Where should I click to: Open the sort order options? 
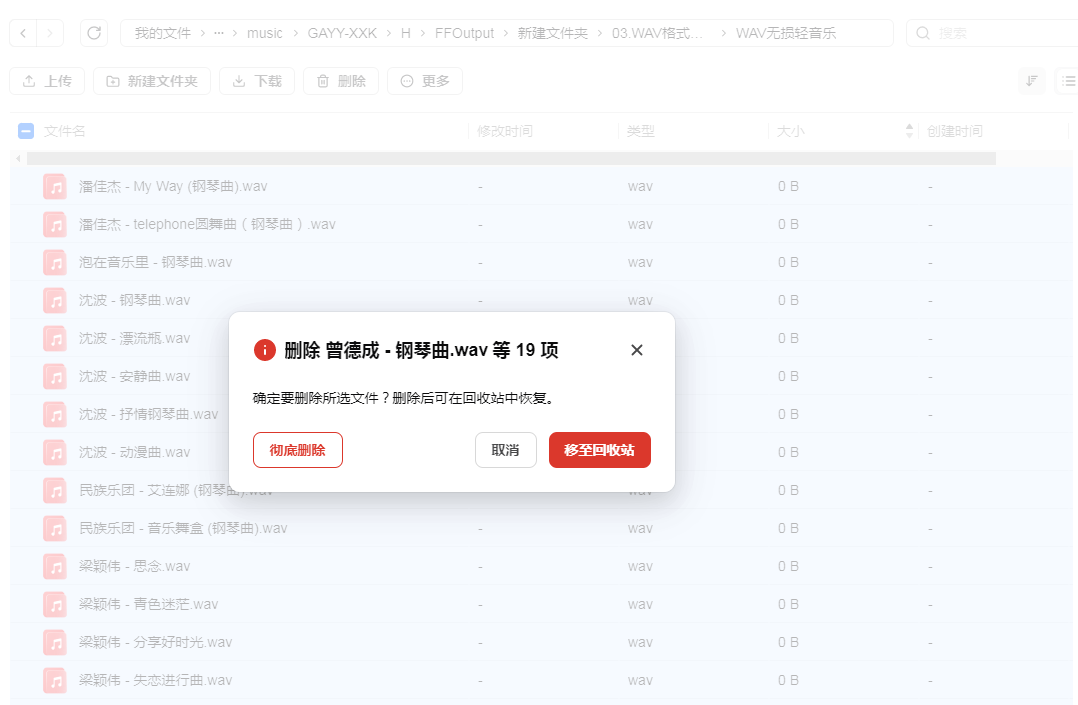tap(1031, 81)
